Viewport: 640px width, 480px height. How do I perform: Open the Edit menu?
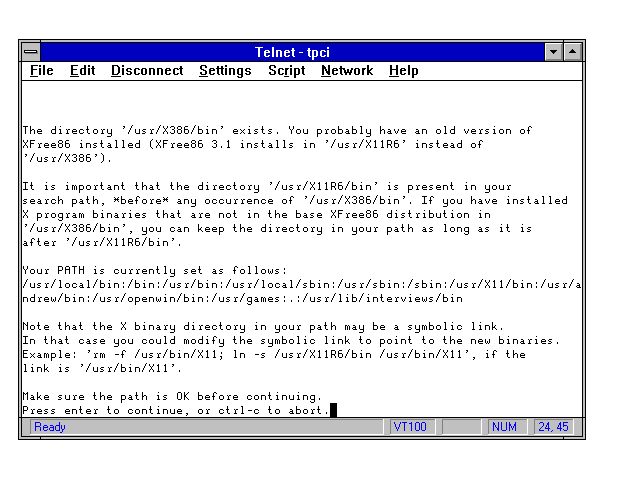(82, 71)
